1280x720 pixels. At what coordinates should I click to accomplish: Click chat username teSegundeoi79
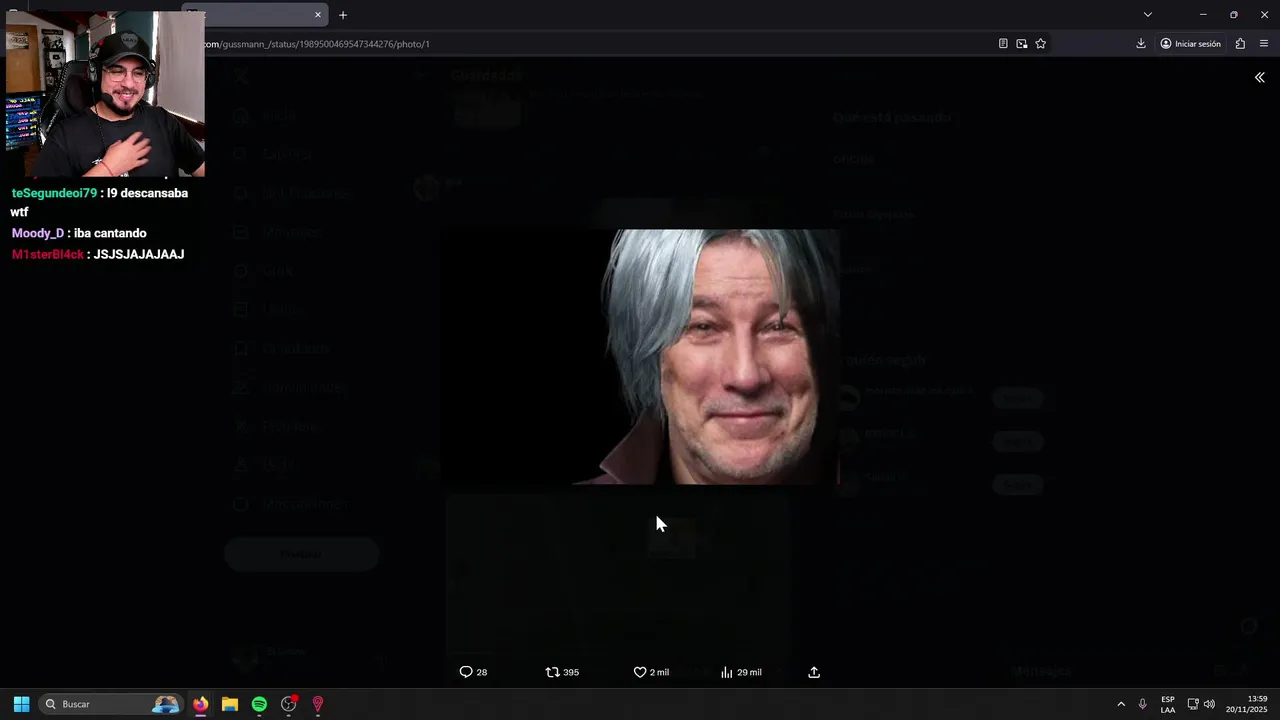pos(54,193)
